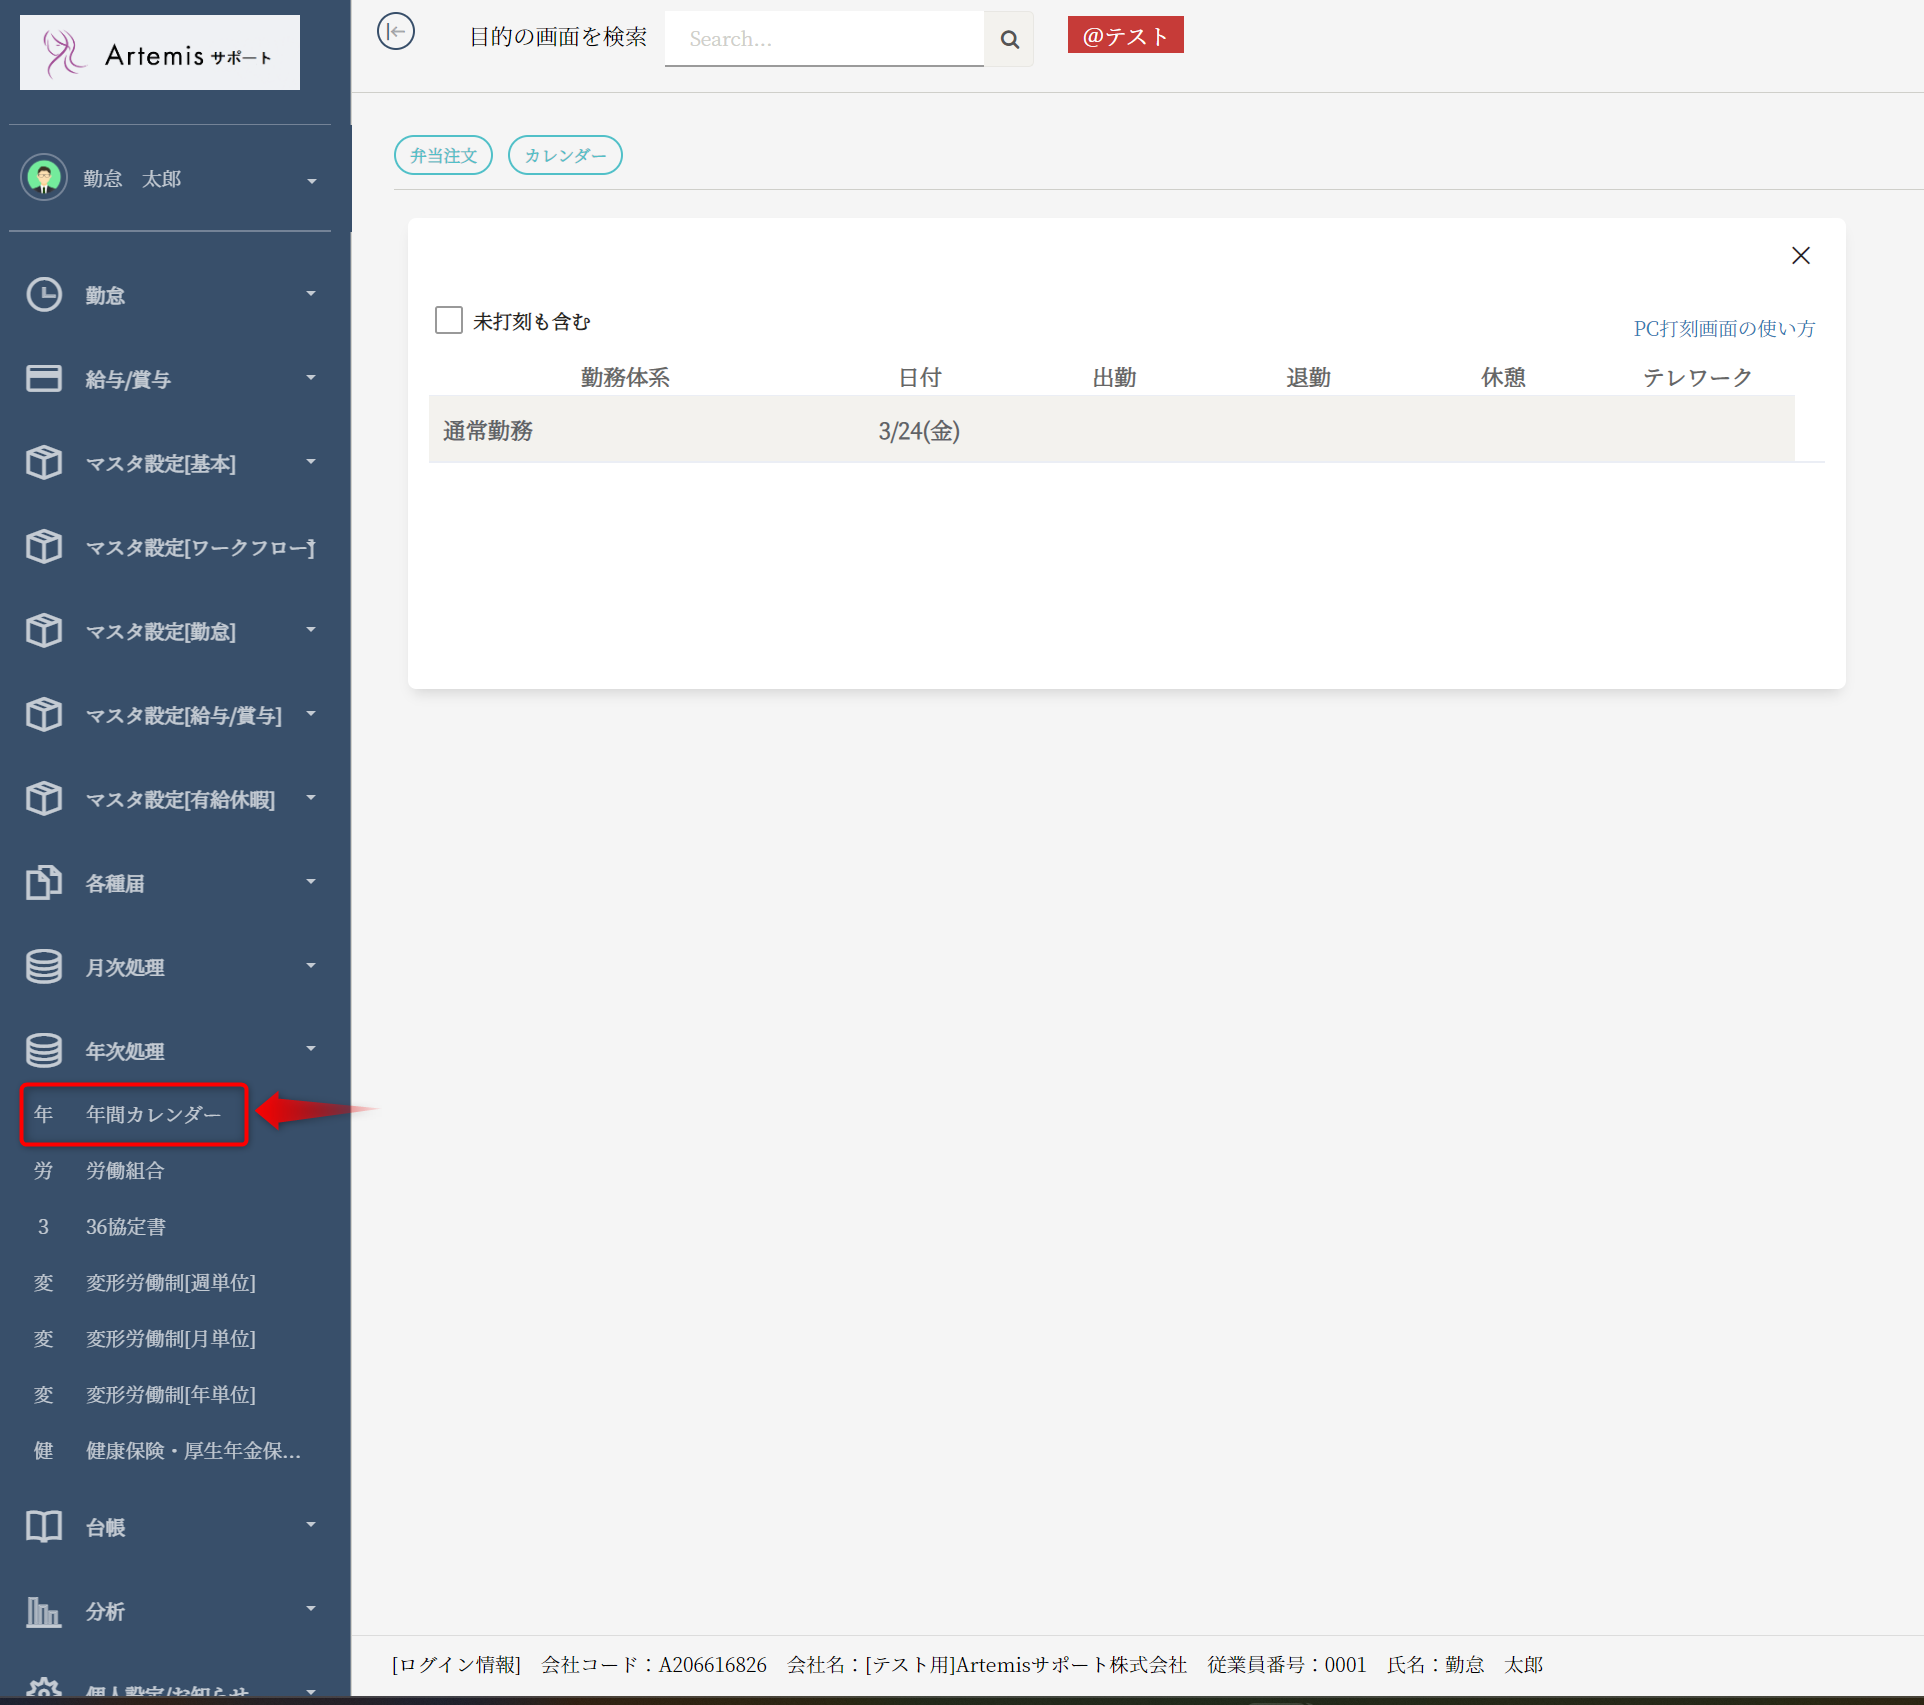
Task: Click the box icon for マスタ設定[基本]
Action: (x=44, y=463)
